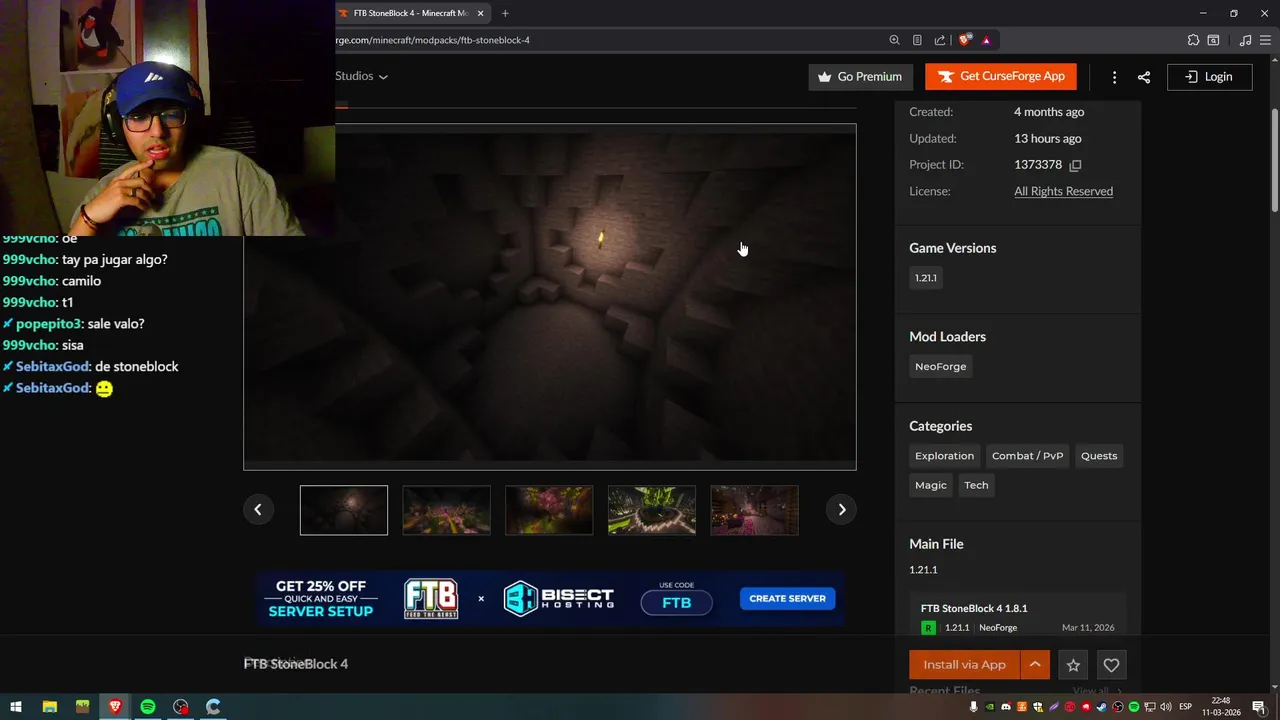This screenshot has height=720, width=1280.
Task: Open OBS Studio taskbar icon
Action: [x=180, y=707]
